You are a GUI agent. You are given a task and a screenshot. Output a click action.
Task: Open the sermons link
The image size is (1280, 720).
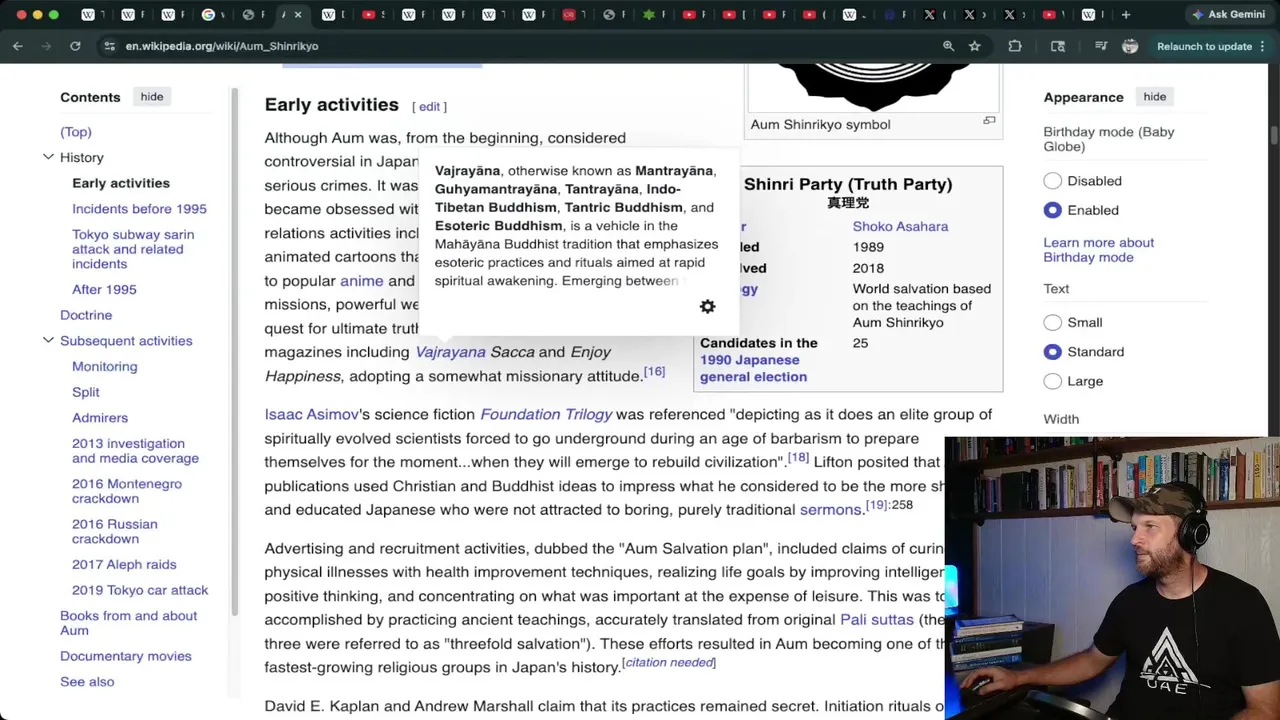(x=830, y=509)
